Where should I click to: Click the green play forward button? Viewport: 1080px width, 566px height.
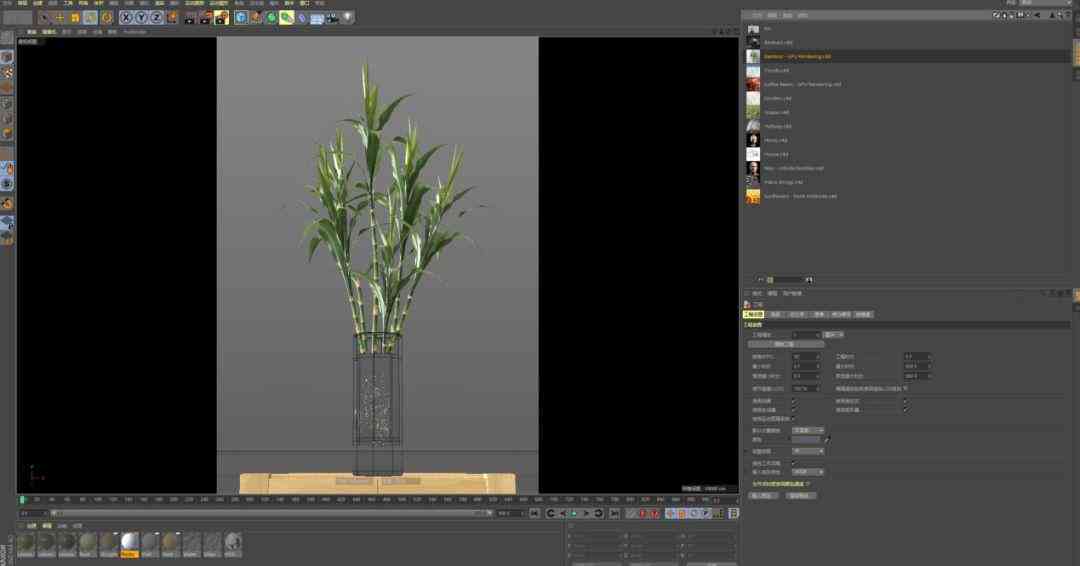click(x=574, y=514)
